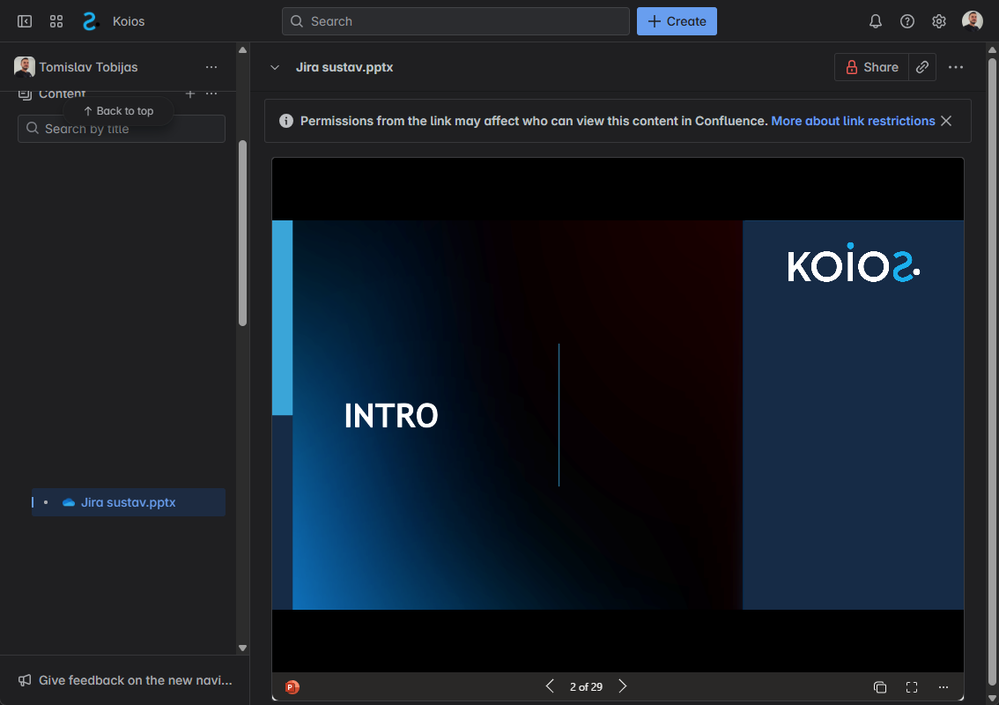Dismiss the permissions info banner
Image resolution: width=999 pixels, height=705 pixels.
946,121
